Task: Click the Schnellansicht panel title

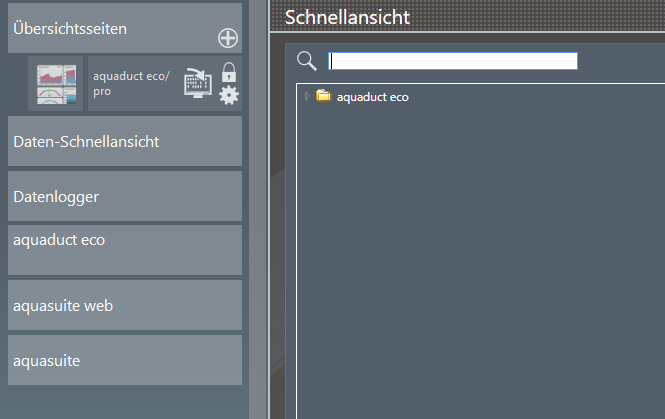Action: (x=347, y=18)
